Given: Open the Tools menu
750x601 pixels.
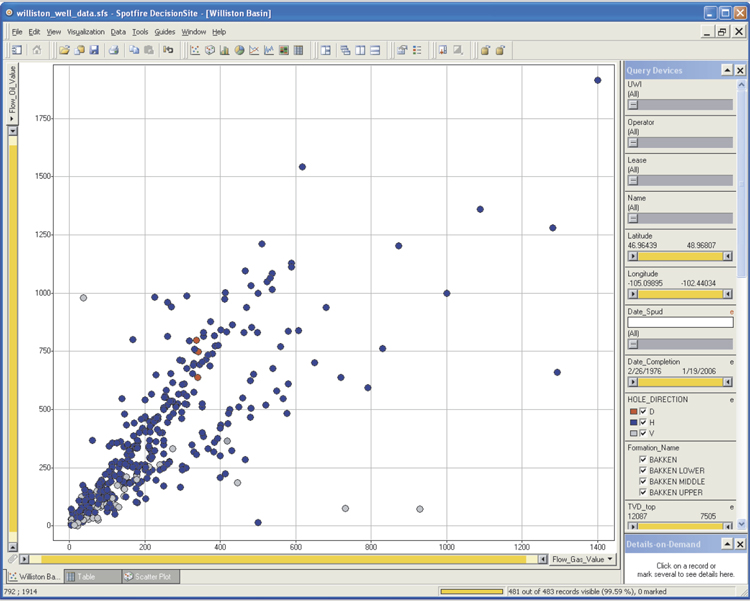Looking at the screenshot, I should (140, 32).
